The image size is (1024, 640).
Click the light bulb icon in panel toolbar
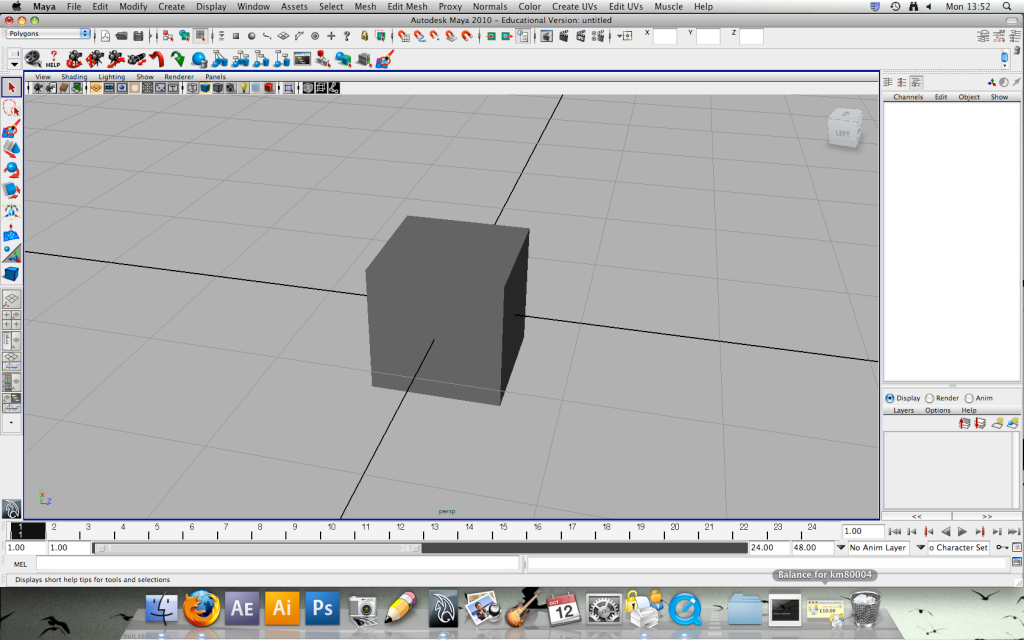coord(243,88)
